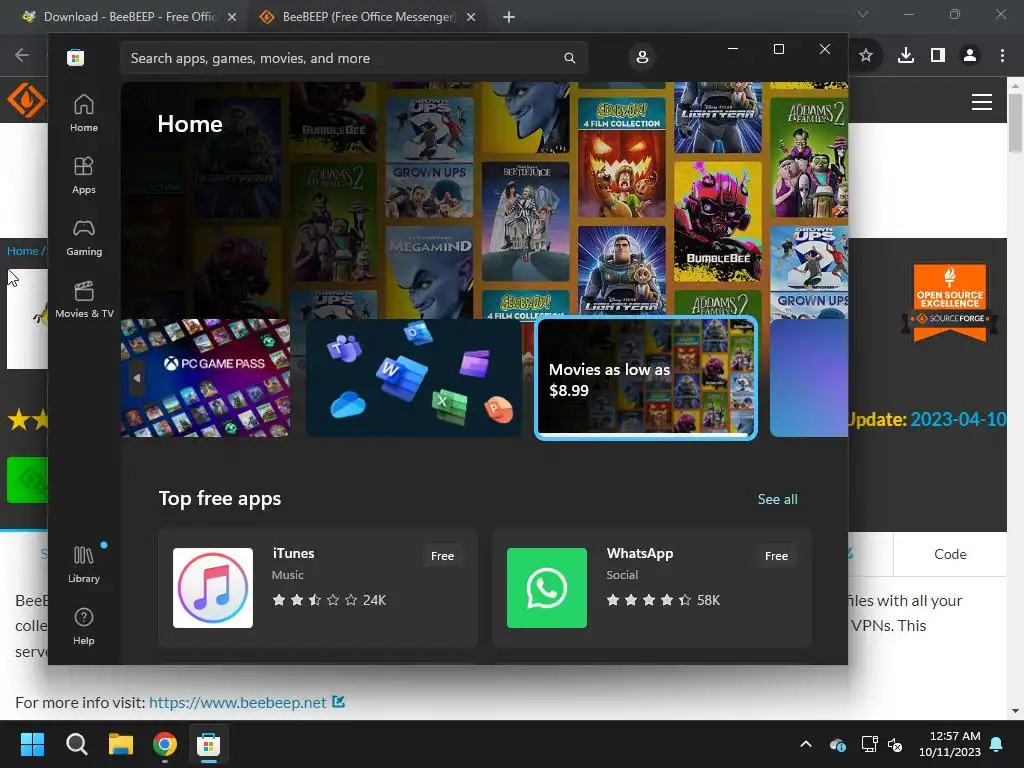Screen dimensions: 1024x768
Task: Open Movies & TV section in sidebar
Action: (x=84, y=300)
